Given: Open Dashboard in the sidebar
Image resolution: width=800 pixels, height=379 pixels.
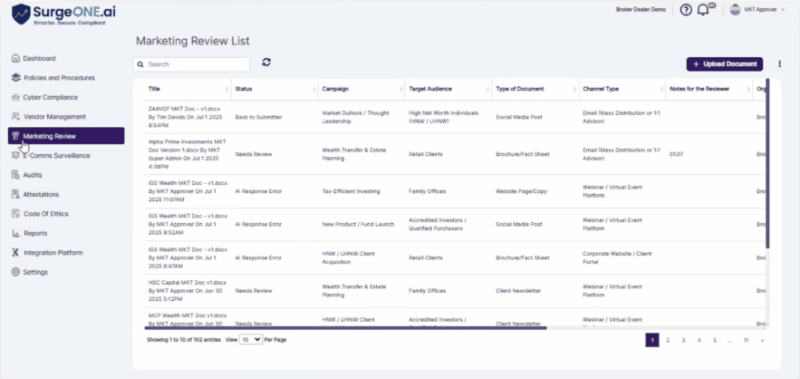Looking at the screenshot, I should pos(39,58).
